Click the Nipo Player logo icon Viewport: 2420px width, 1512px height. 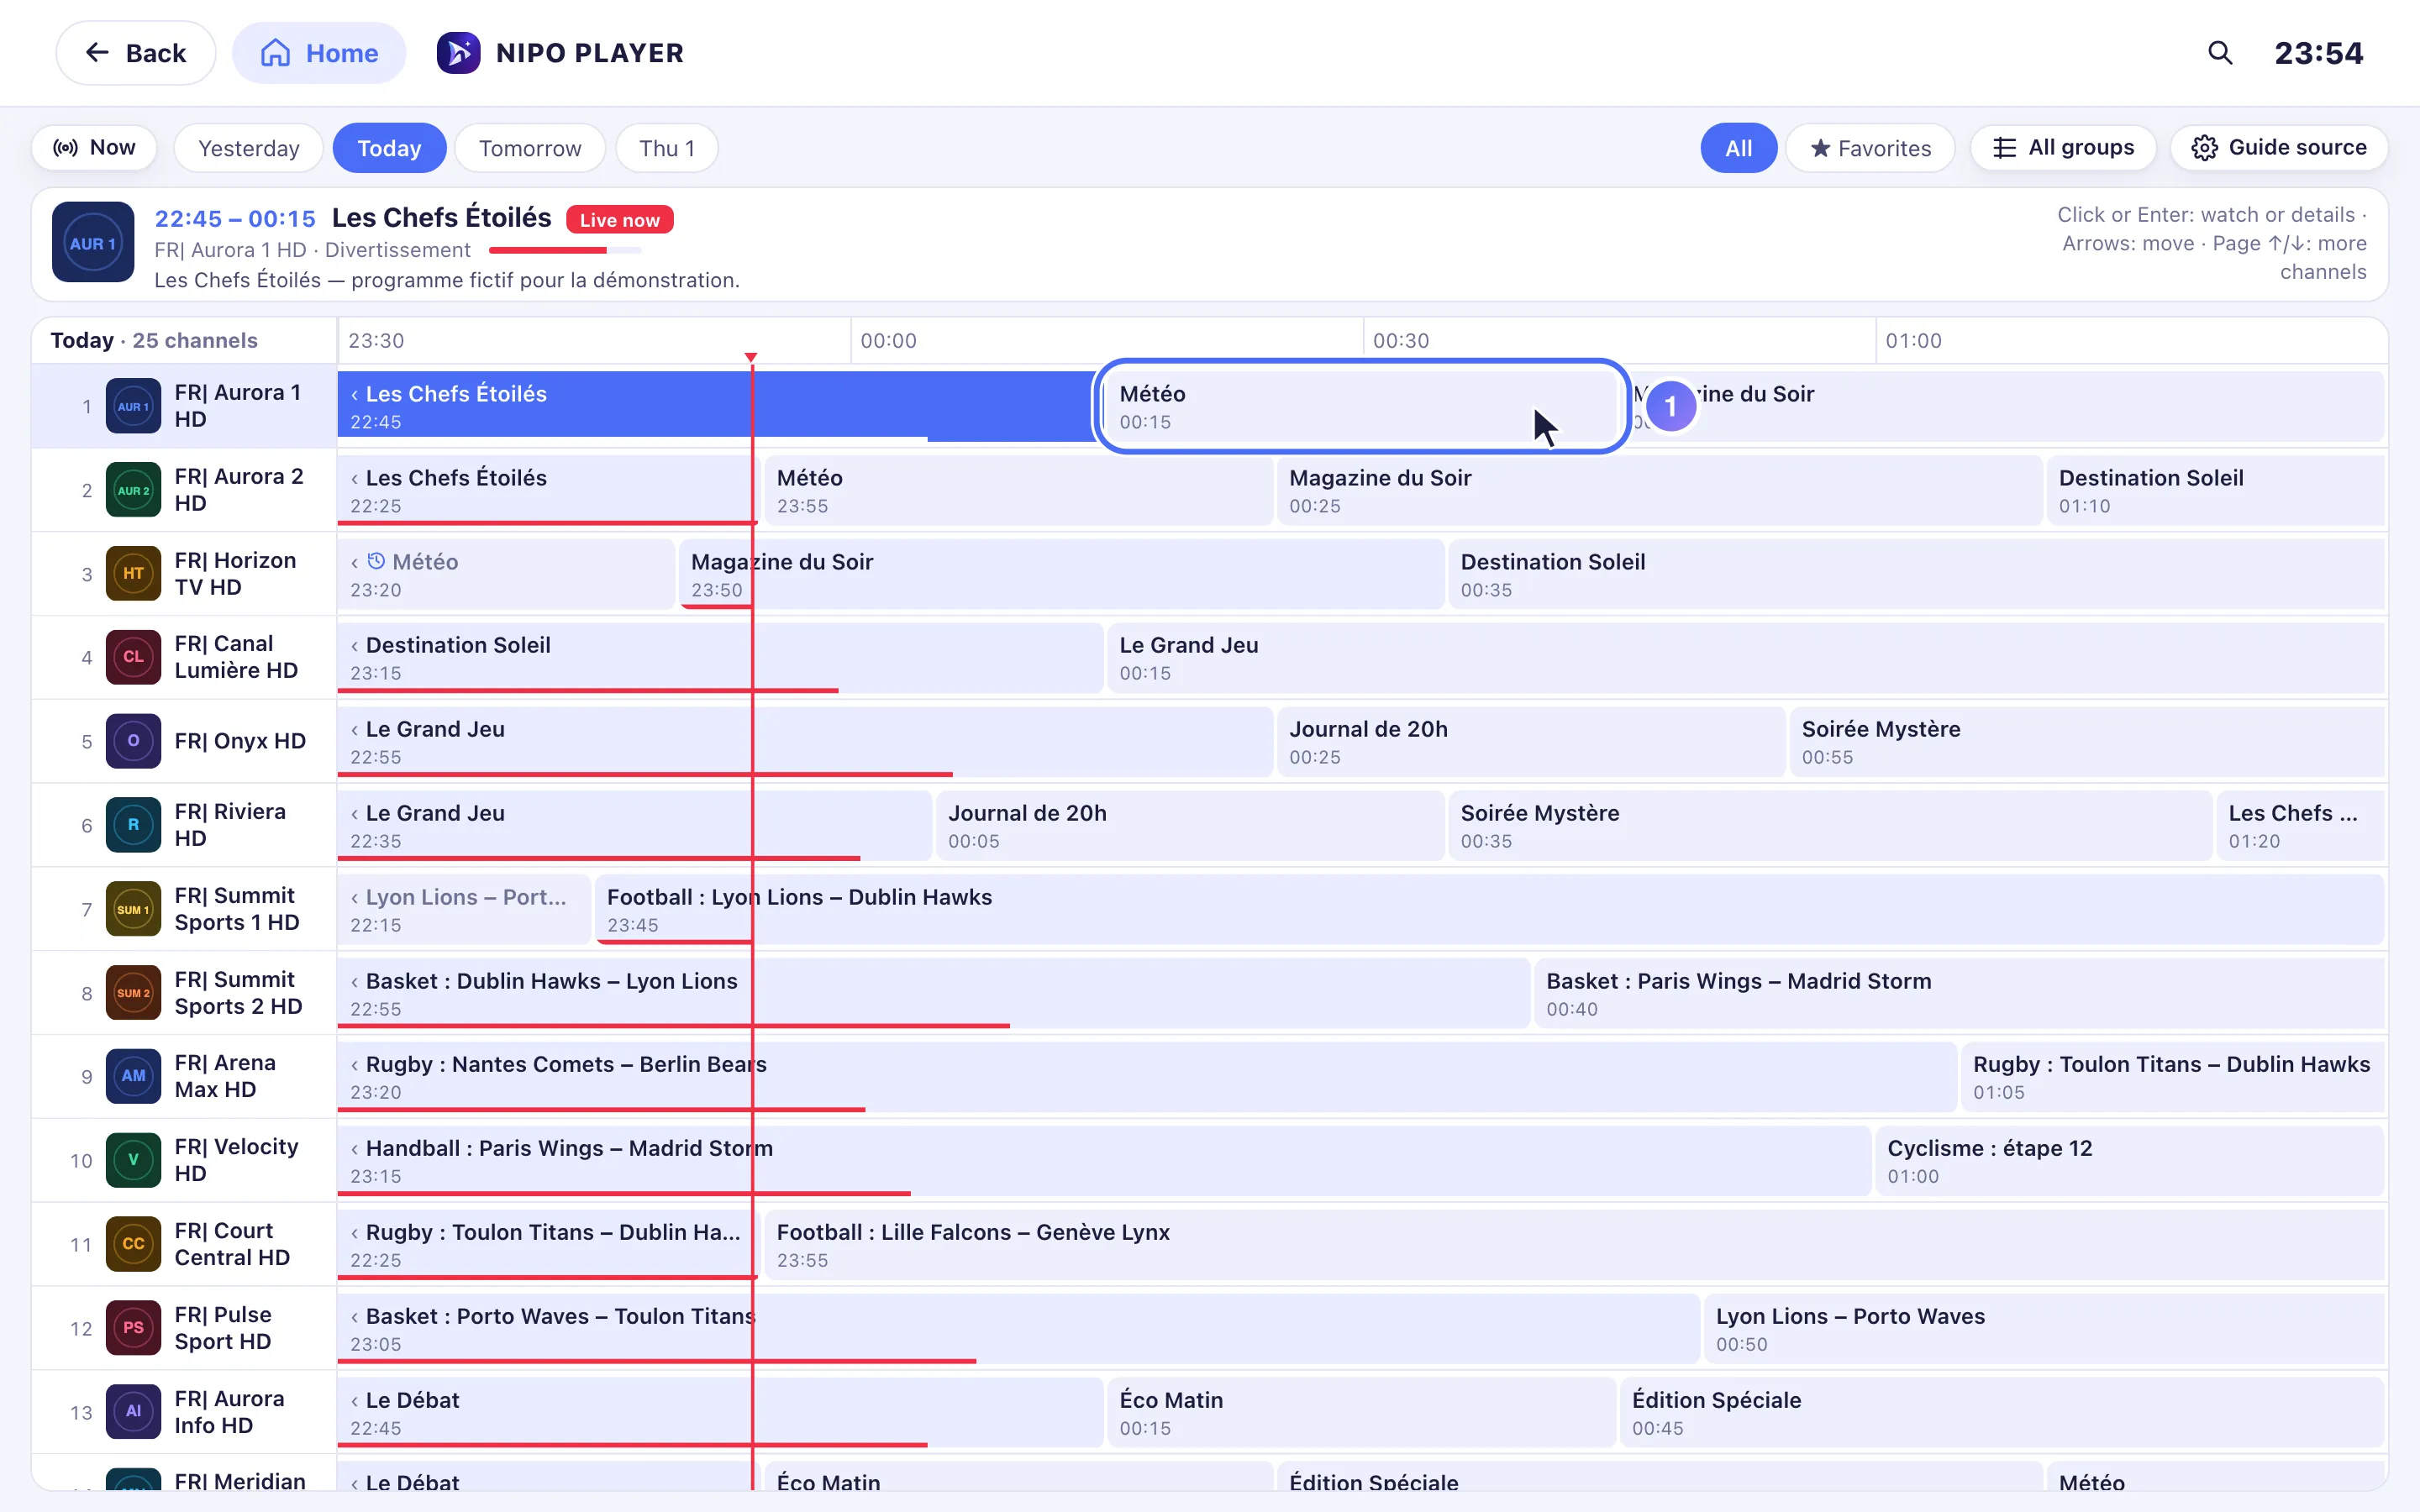coord(458,53)
